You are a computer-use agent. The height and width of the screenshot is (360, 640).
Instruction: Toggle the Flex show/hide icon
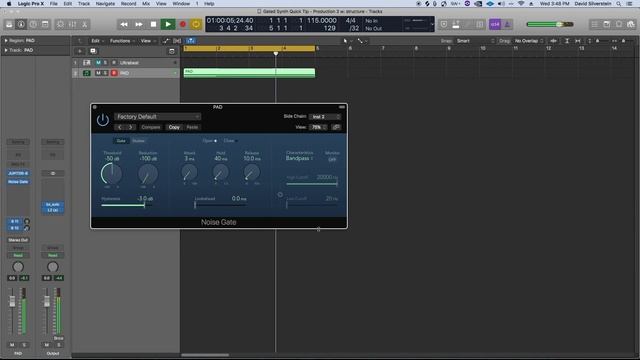pyautogui.click(x=177, y=41)
